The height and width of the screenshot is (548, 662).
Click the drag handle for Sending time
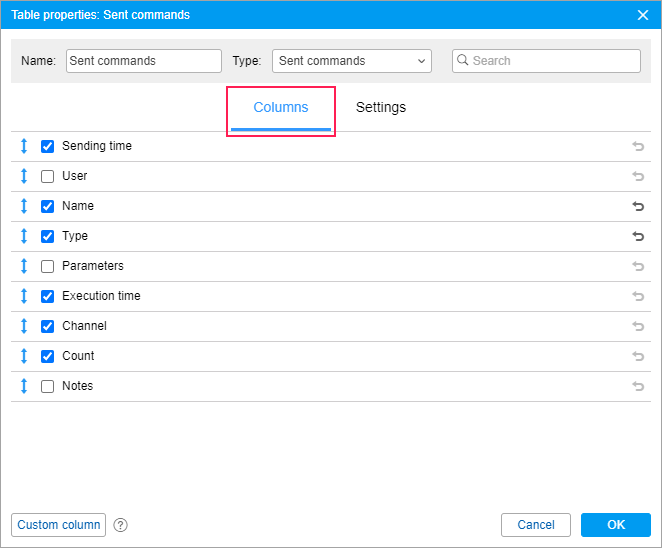(24, 146)
